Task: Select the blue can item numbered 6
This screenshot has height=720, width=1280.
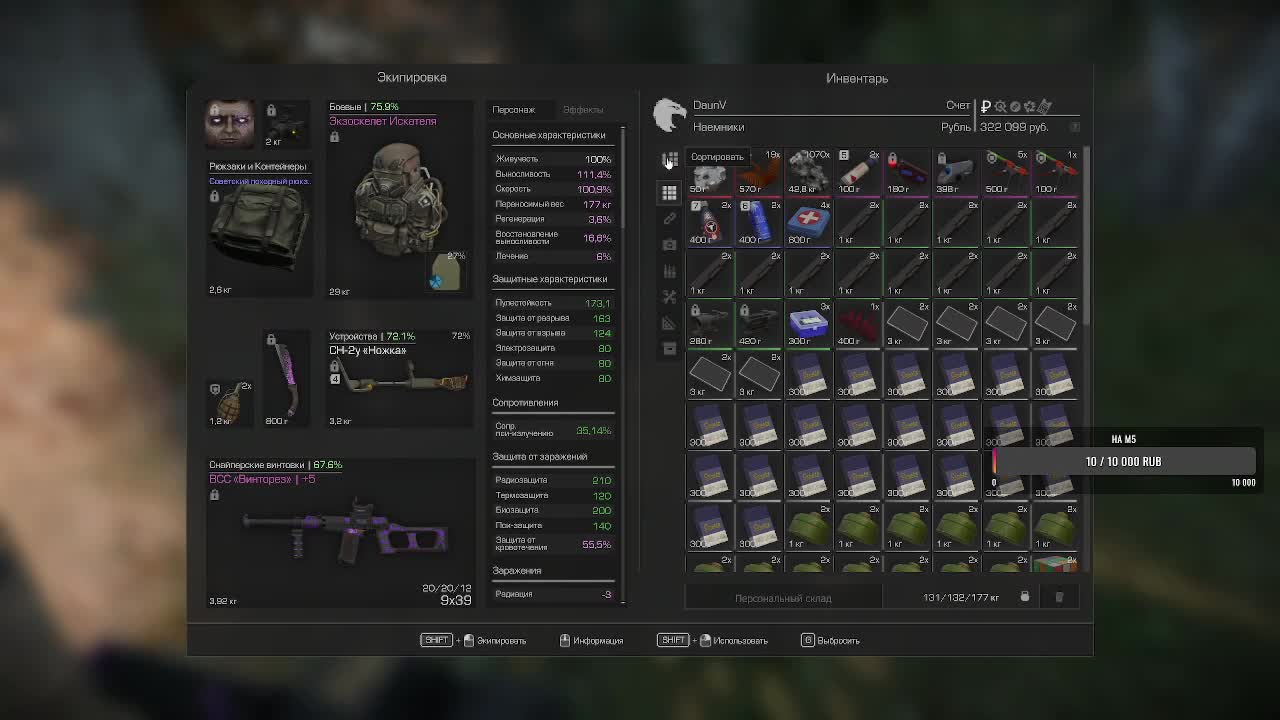Action: coord(759,222)
